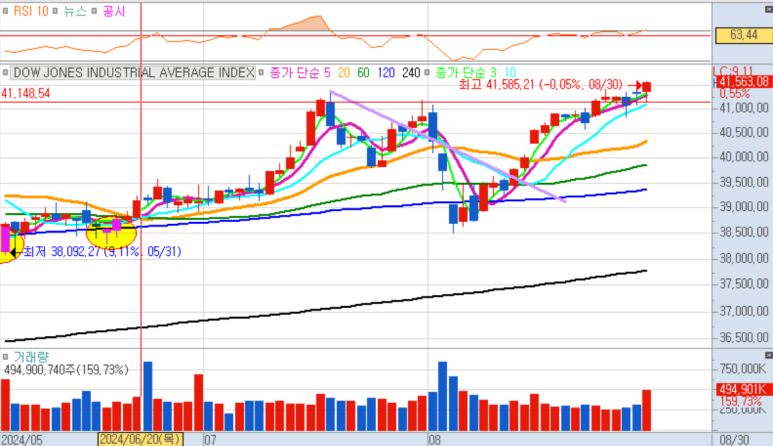The height and width of the screenshot is (446, 773).
Task: Click the 38,000,00 price axis label
Action: tap(744, 258)
